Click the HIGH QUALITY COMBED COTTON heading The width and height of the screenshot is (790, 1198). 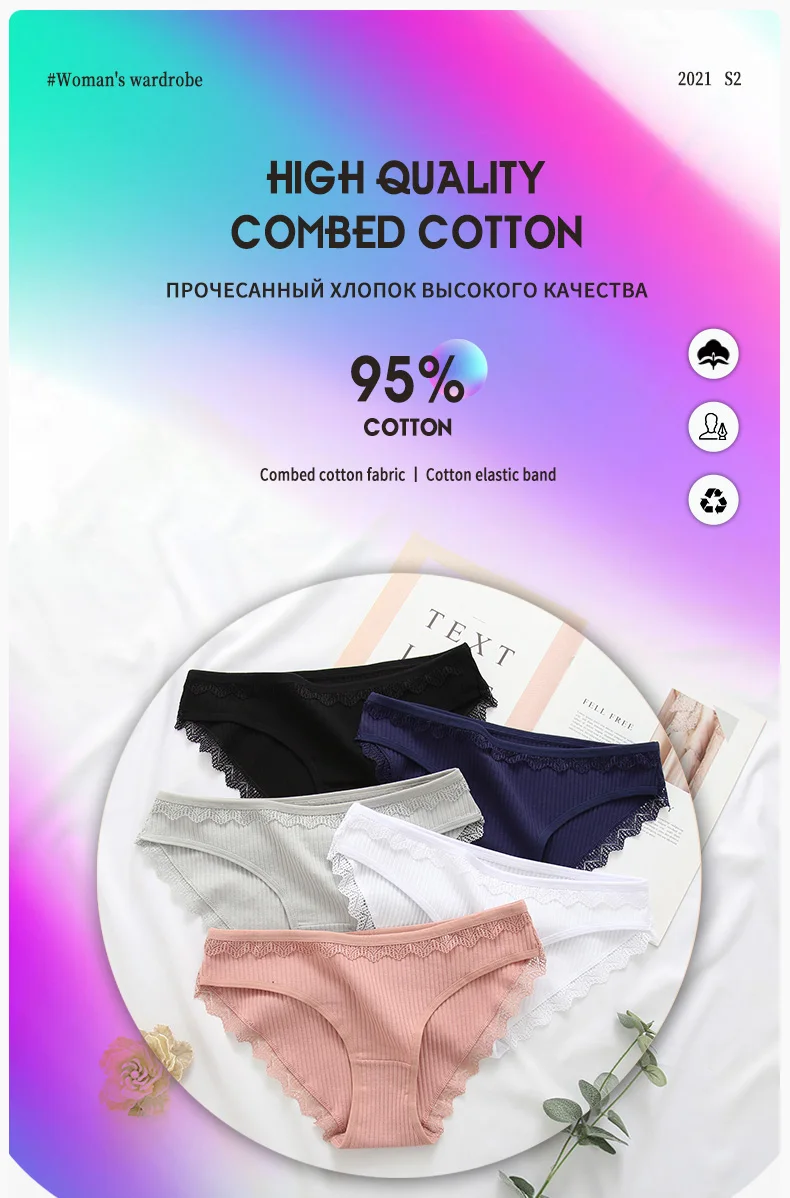pos(406,205)
